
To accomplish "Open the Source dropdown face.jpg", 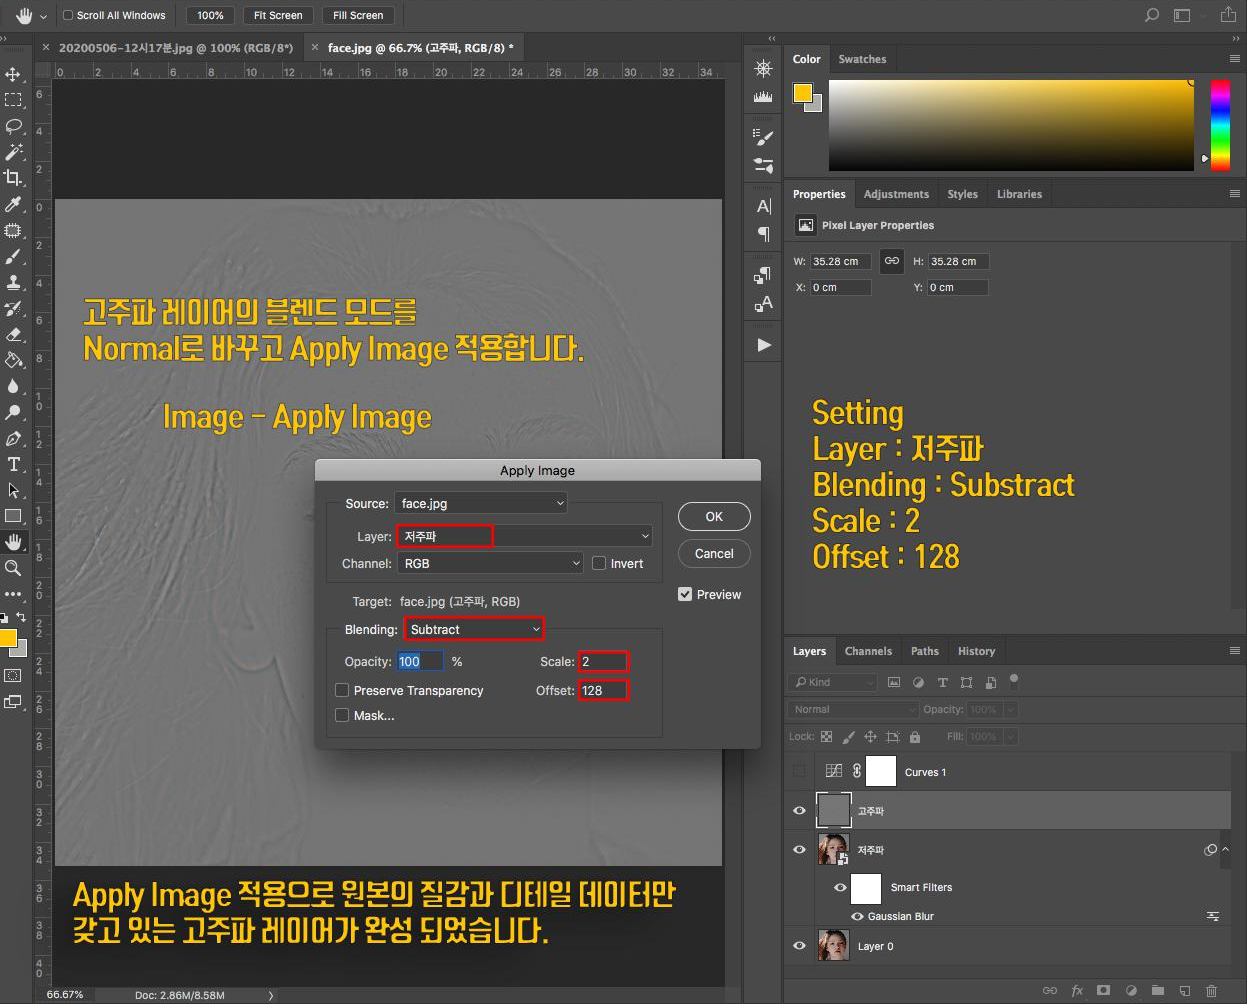I will [481, 503].
